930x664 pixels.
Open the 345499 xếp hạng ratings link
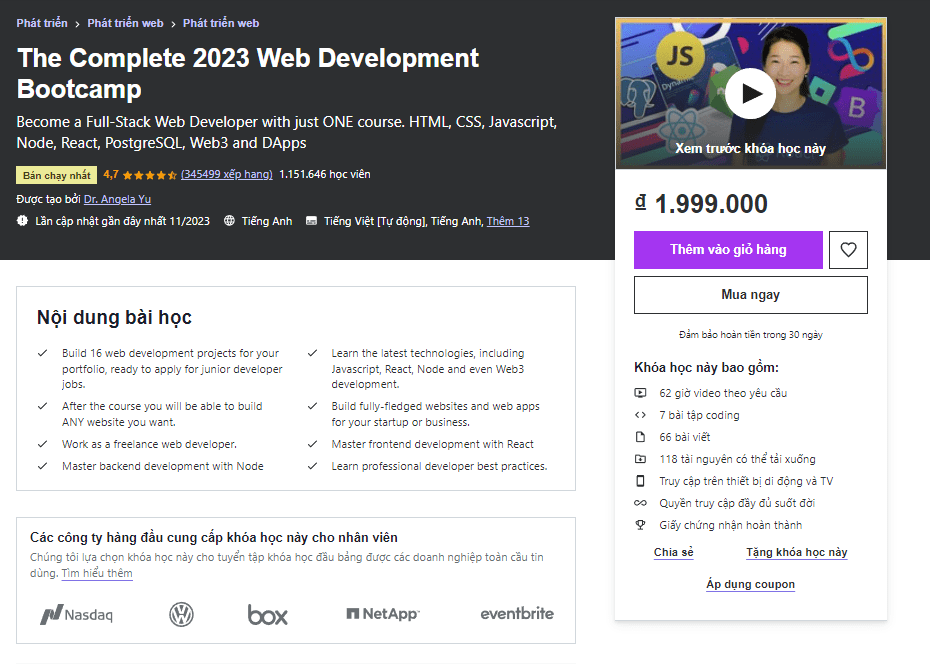[x=226, y=174]
